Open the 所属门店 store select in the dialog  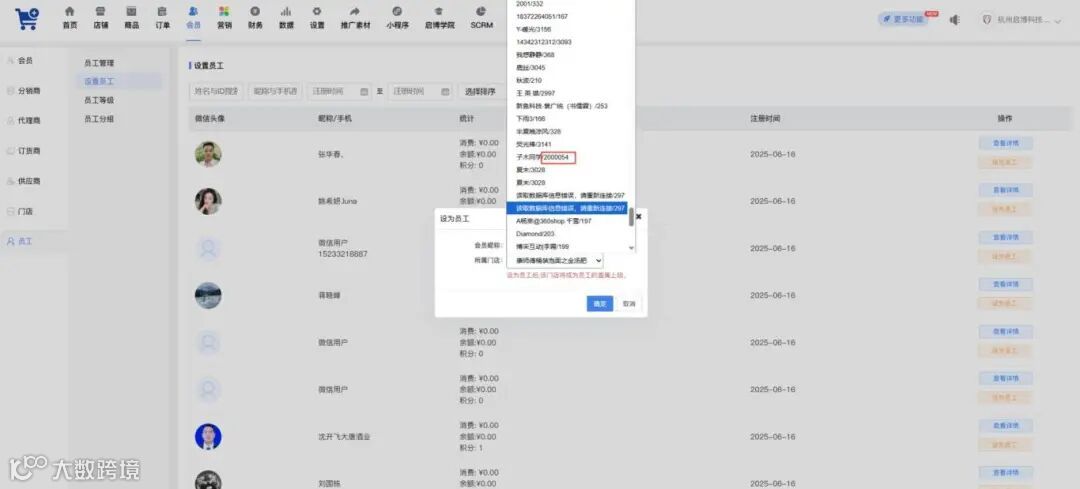(555, 260)
